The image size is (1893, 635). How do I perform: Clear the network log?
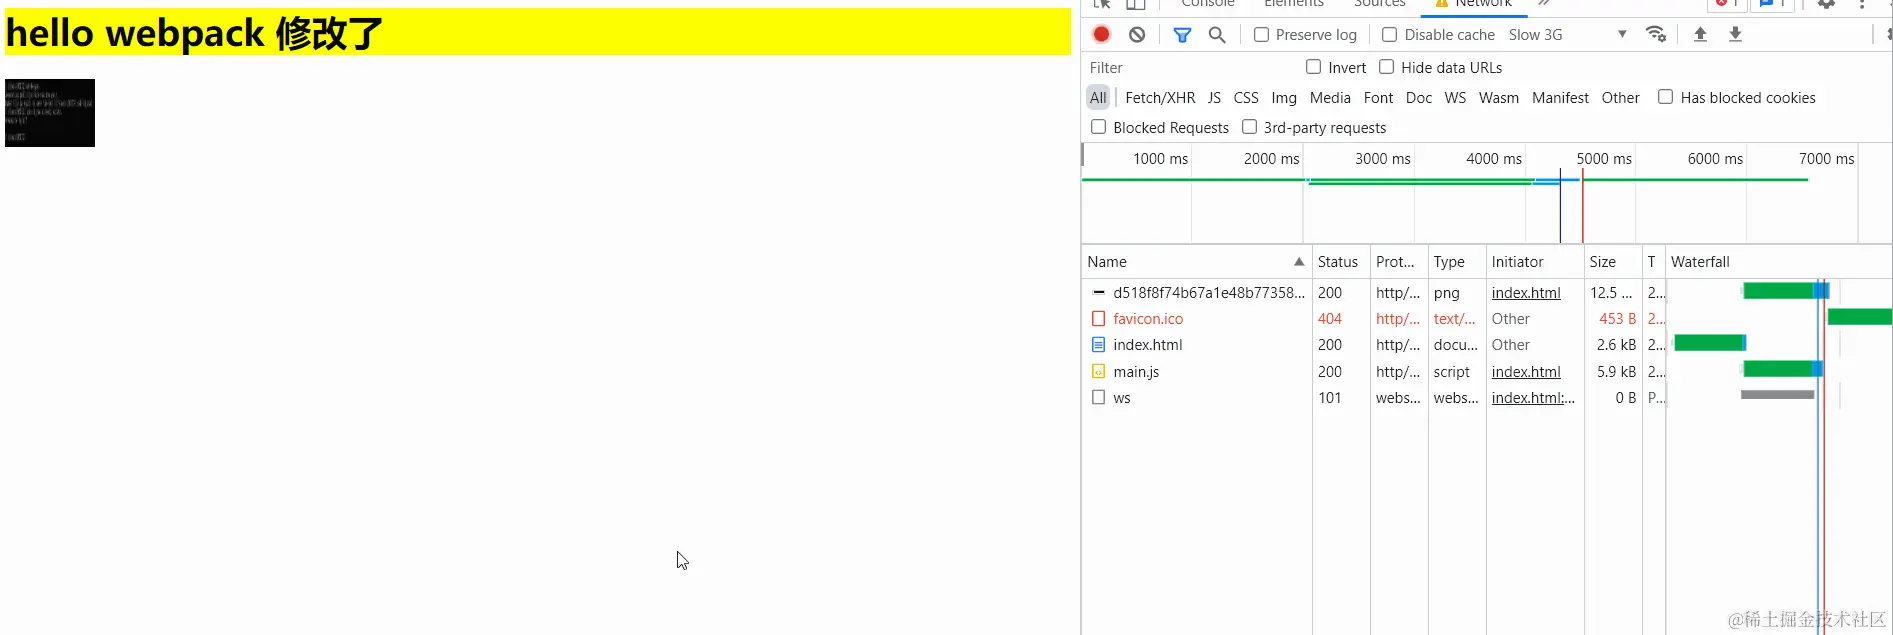tap(1137, 34)
